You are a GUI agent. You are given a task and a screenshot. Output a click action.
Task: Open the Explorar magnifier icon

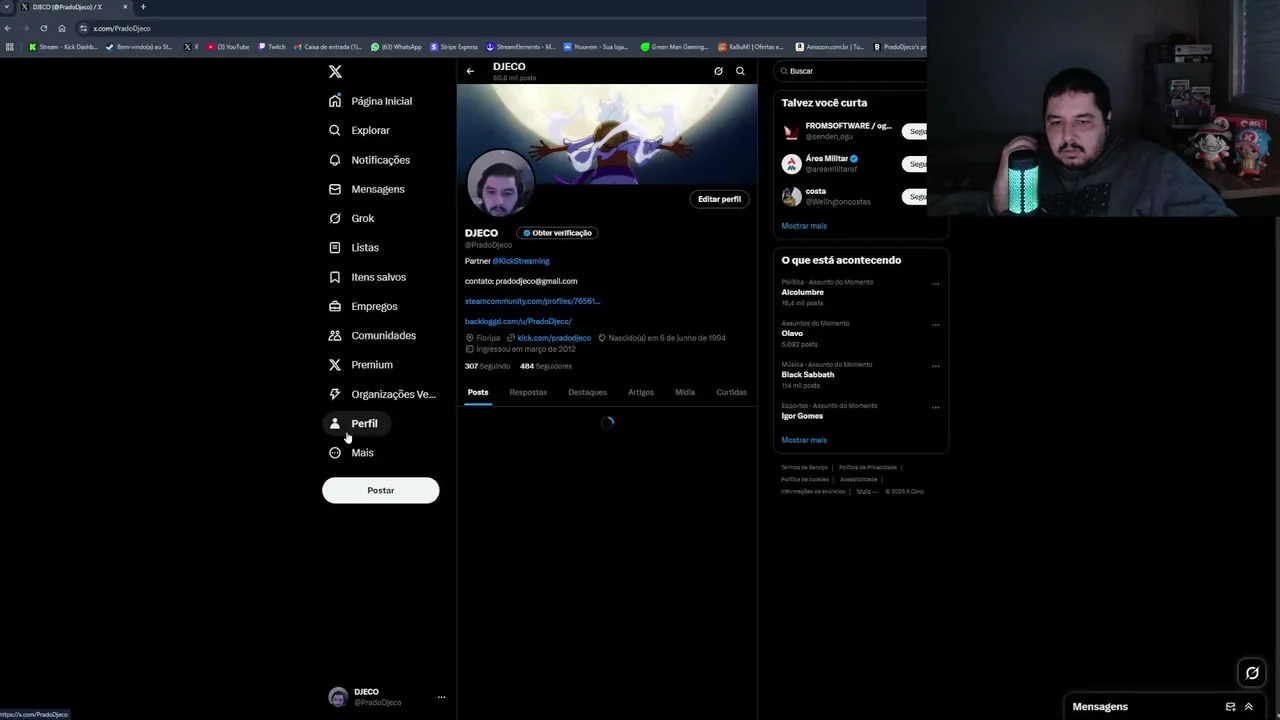click(x=335, y=130)
